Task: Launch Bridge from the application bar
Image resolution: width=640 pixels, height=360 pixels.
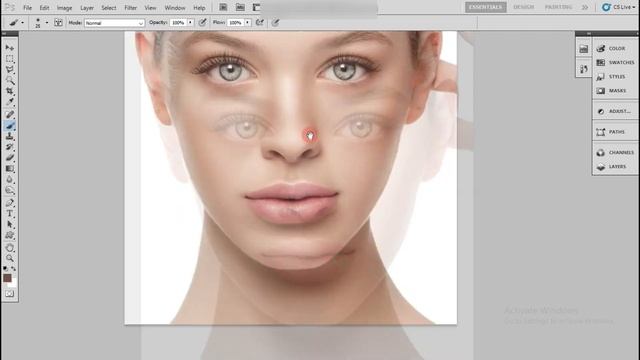Action: coord(223,7)
